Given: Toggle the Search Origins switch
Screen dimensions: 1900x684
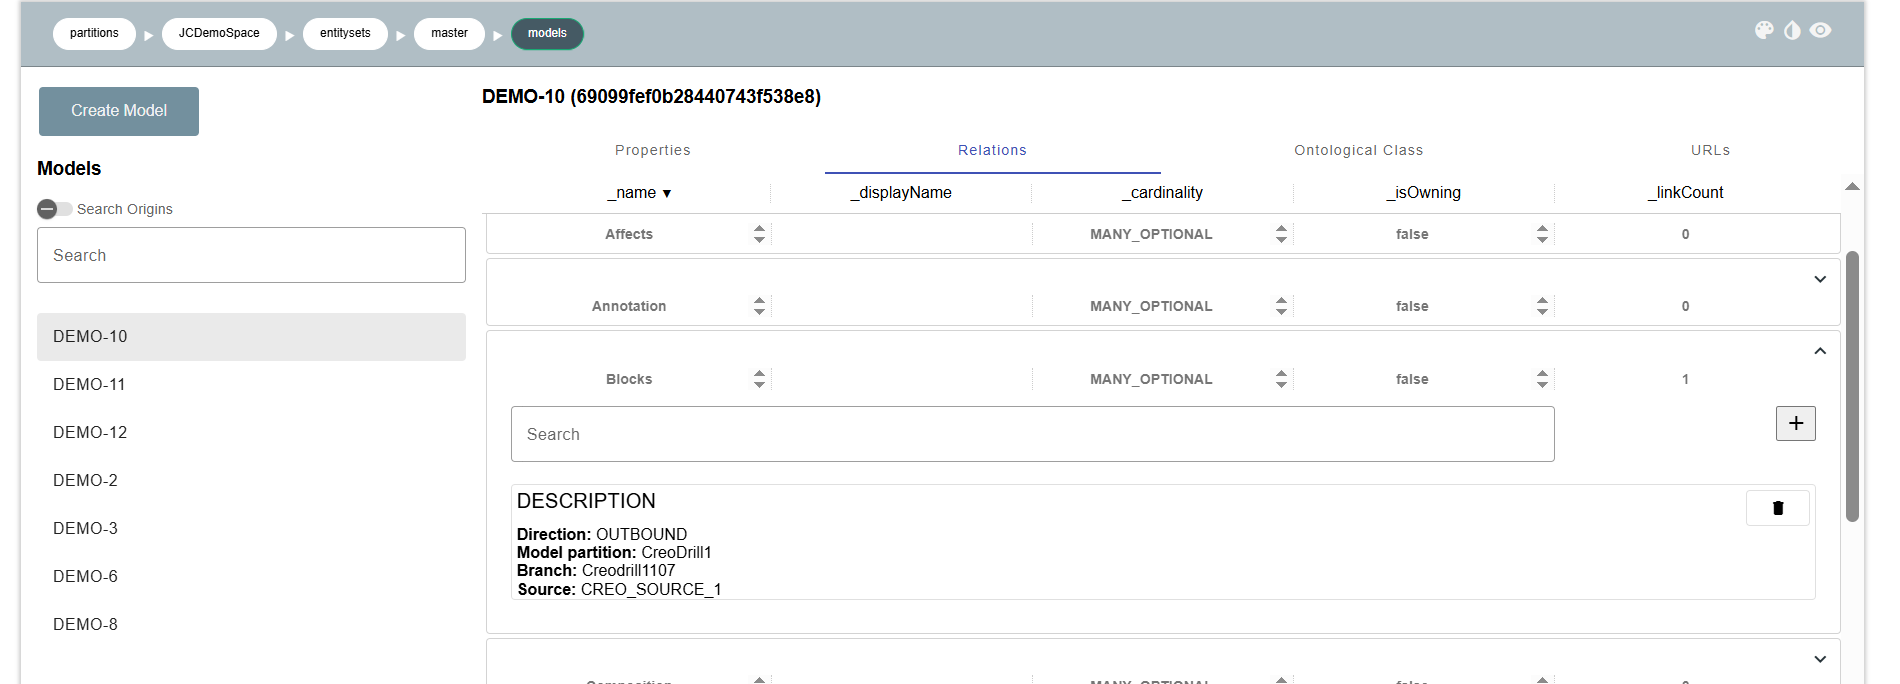Looking at the screenshot, I should (x=55, y=209).
